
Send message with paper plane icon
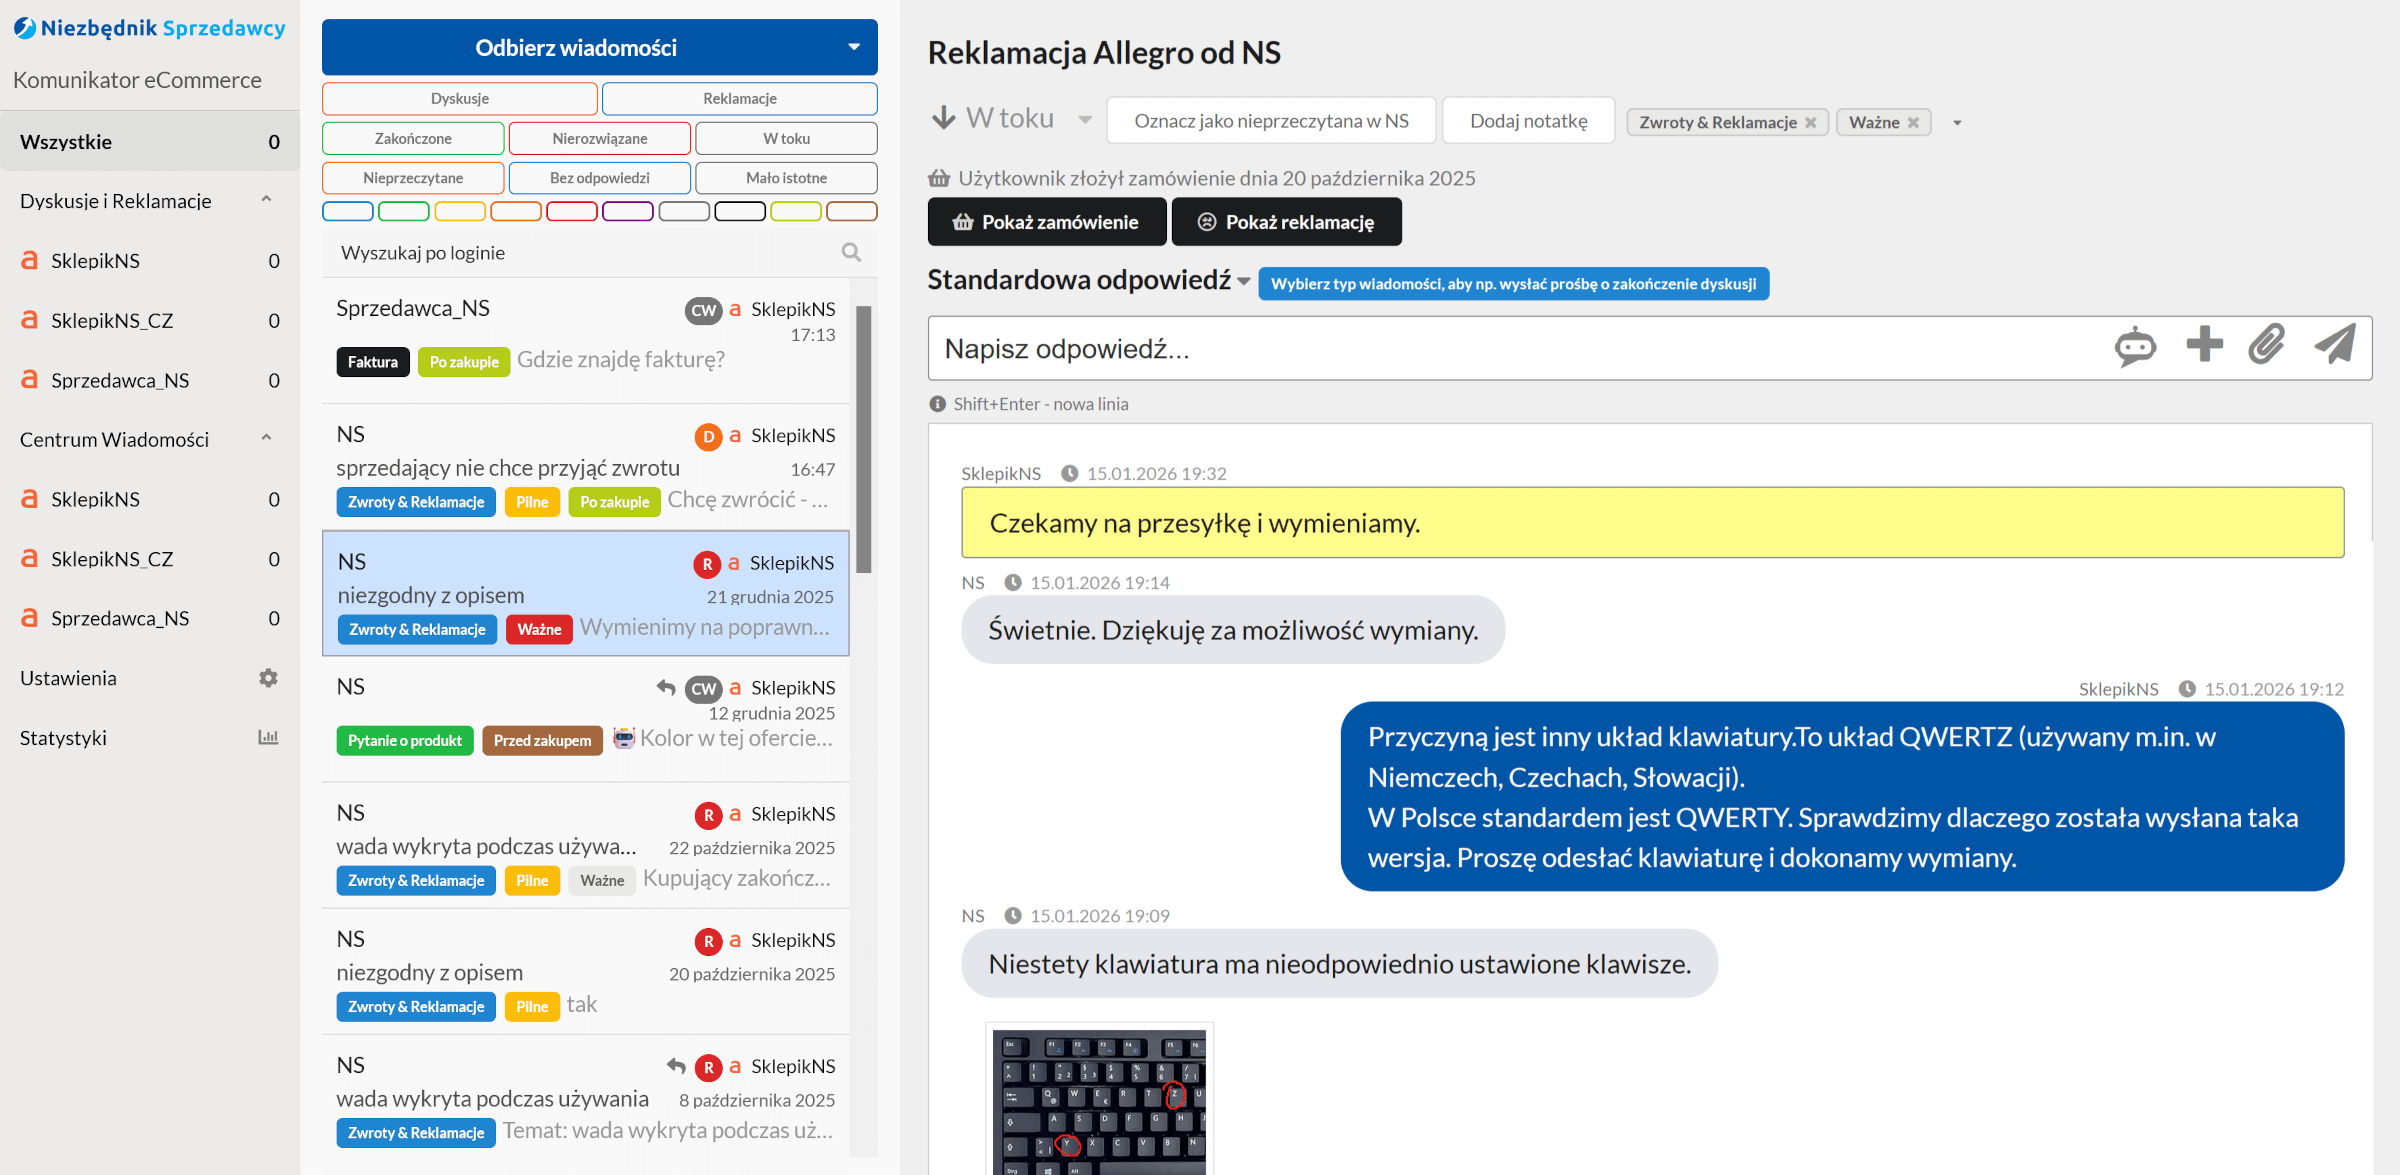2335,345
